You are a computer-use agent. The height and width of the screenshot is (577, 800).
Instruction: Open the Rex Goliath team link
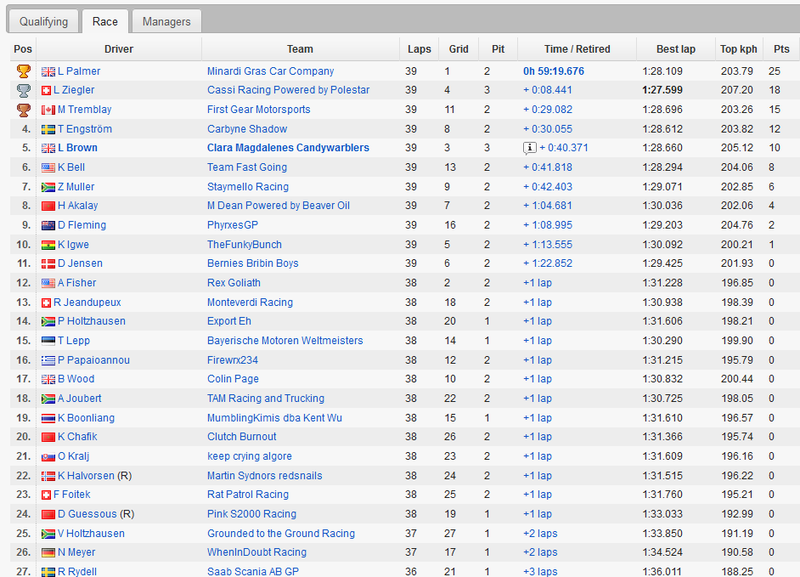pyautogui.click(x=234, y=283)
